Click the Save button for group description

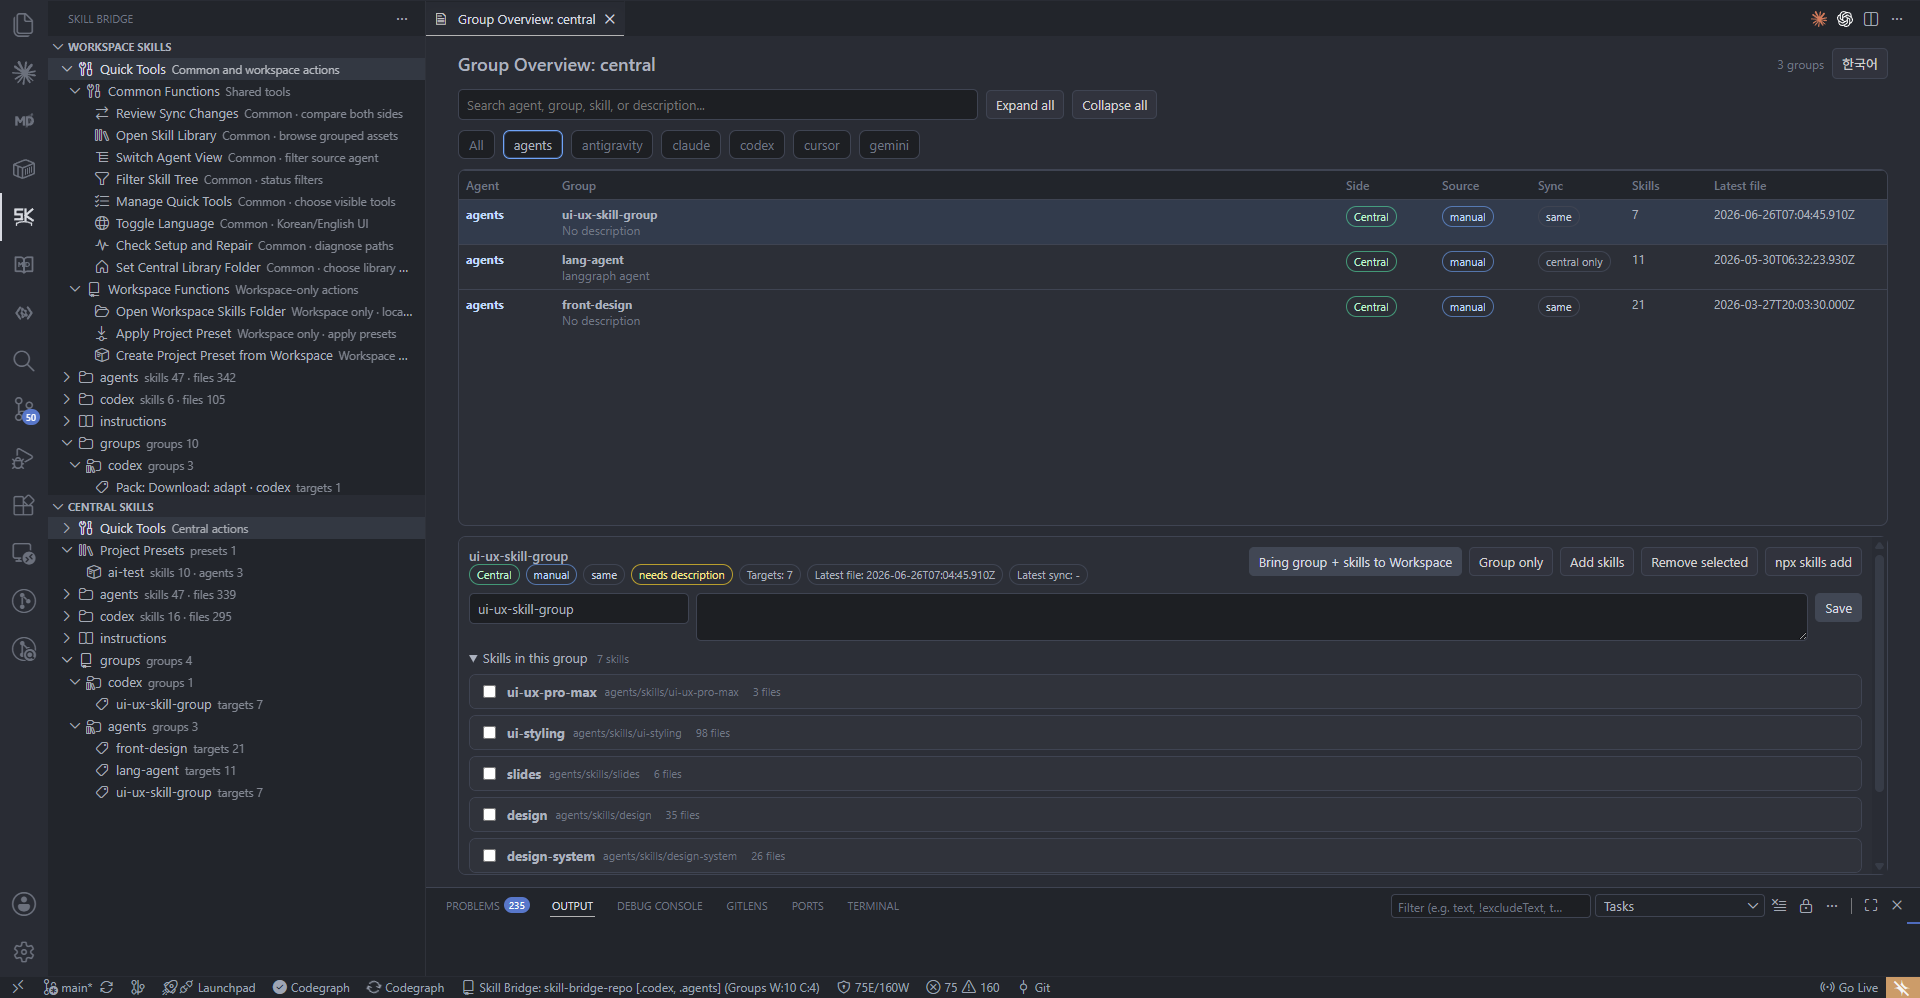pos(1838,608)
